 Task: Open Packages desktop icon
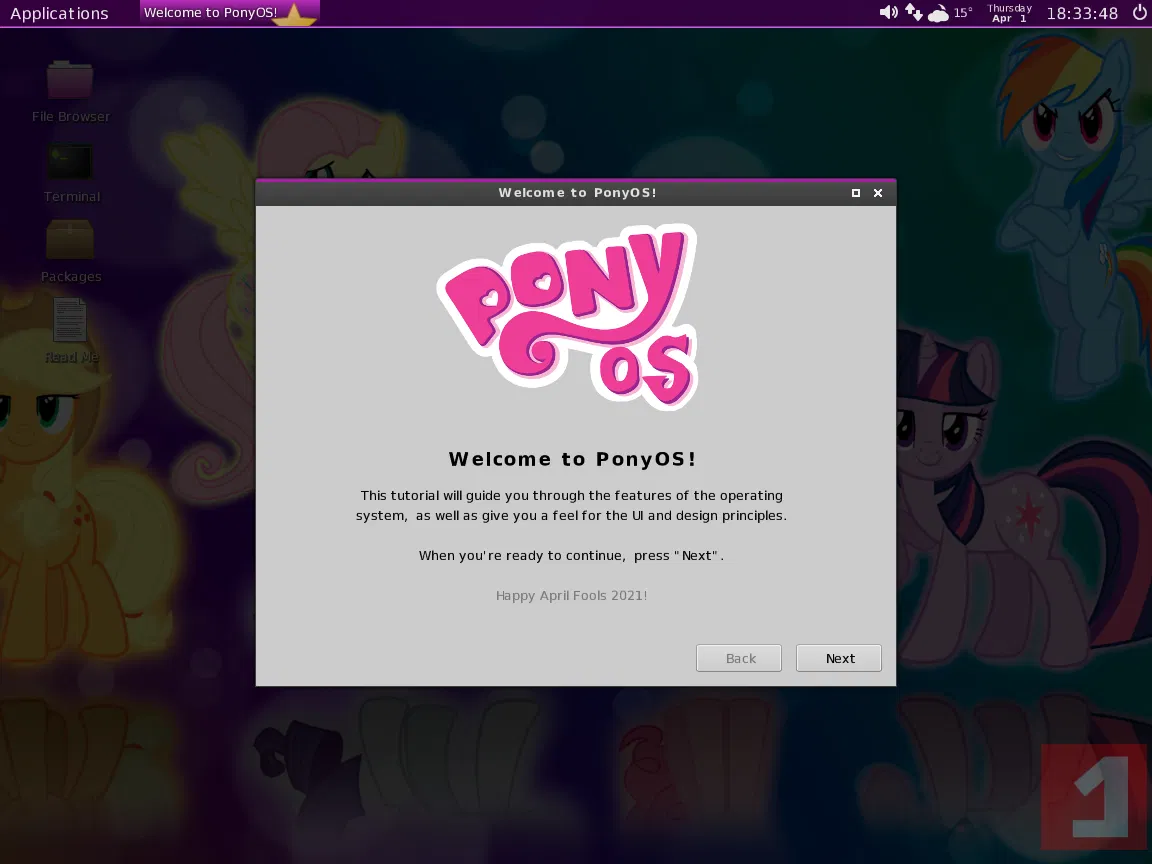click(x=71, y=252)
